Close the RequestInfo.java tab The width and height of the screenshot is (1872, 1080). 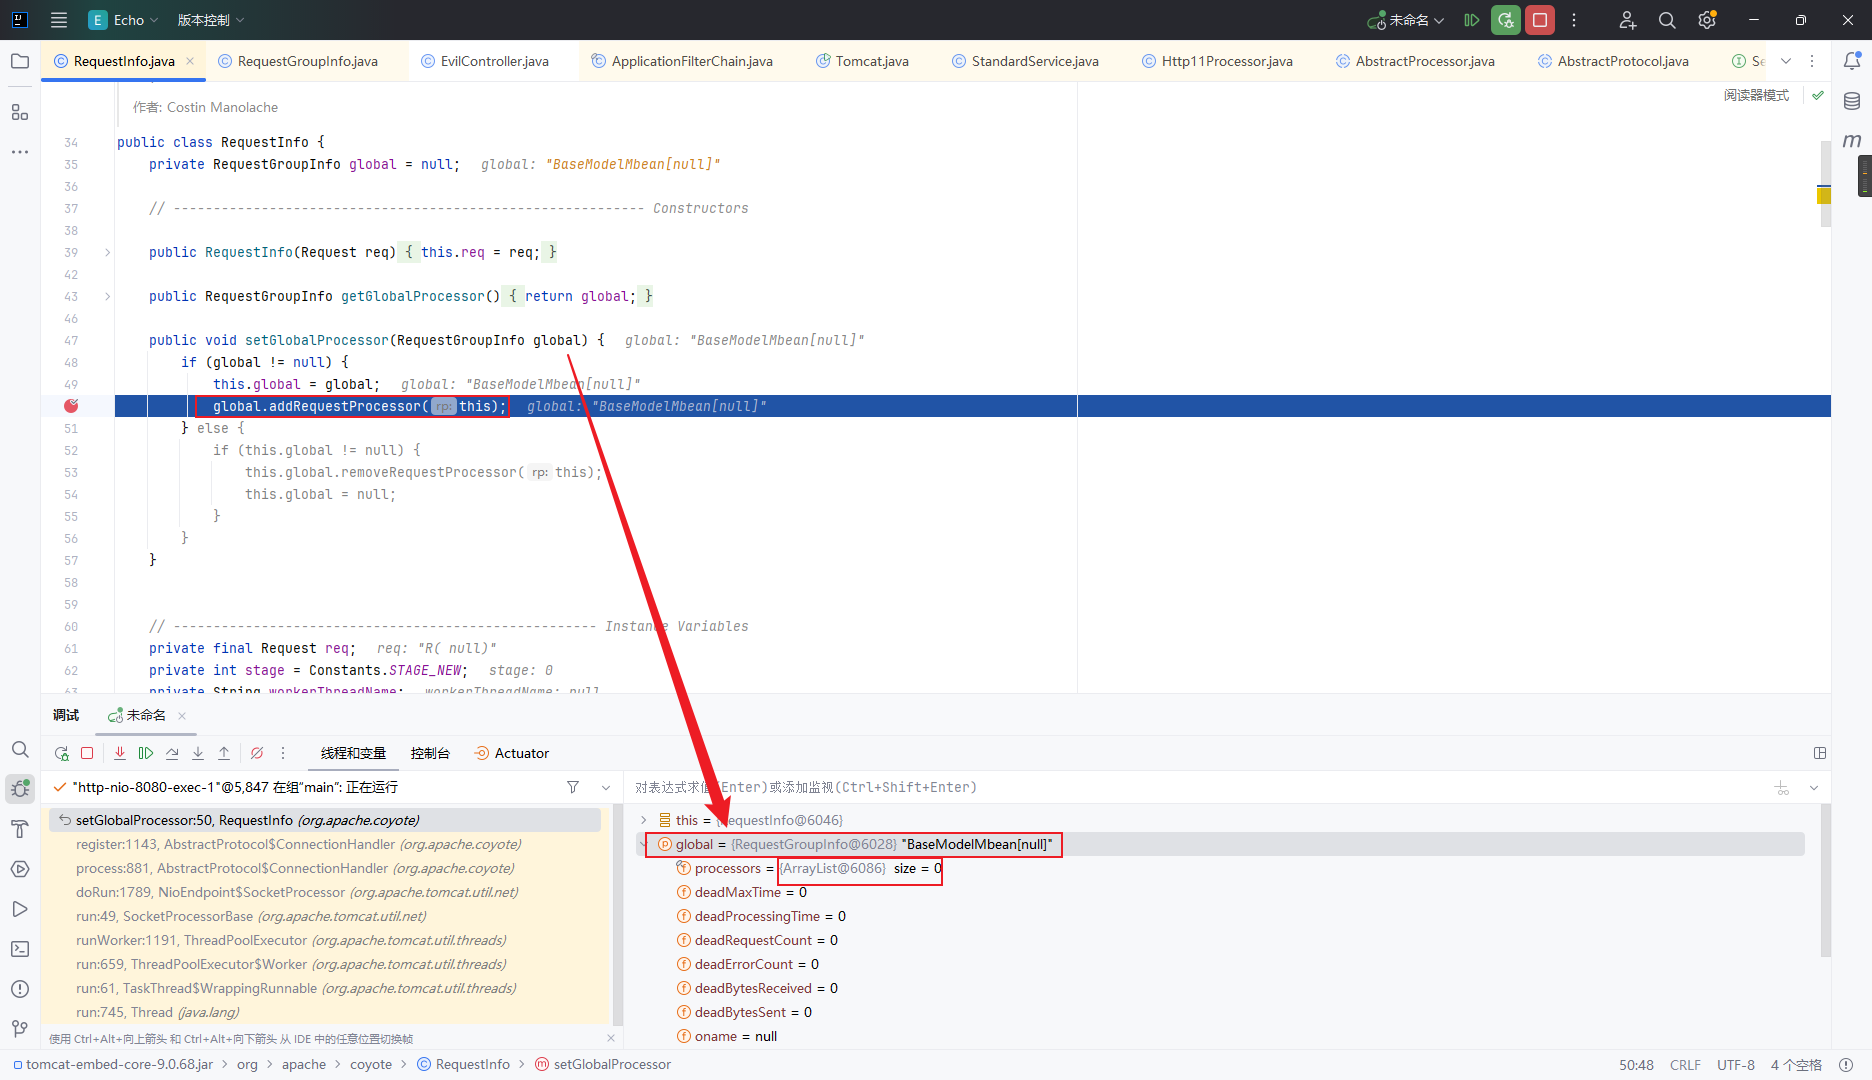coord(190,61)
